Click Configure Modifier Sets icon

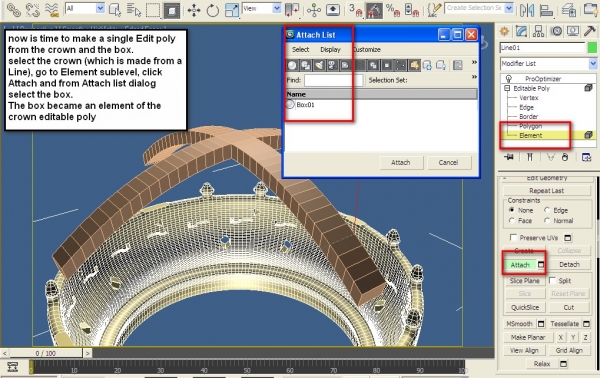click(586, 157)
